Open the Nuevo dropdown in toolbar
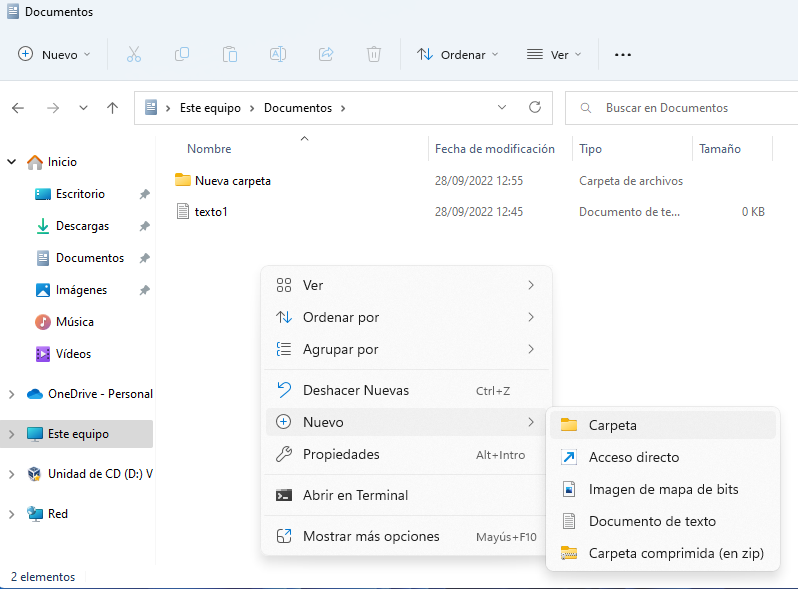 click(54, 54)
